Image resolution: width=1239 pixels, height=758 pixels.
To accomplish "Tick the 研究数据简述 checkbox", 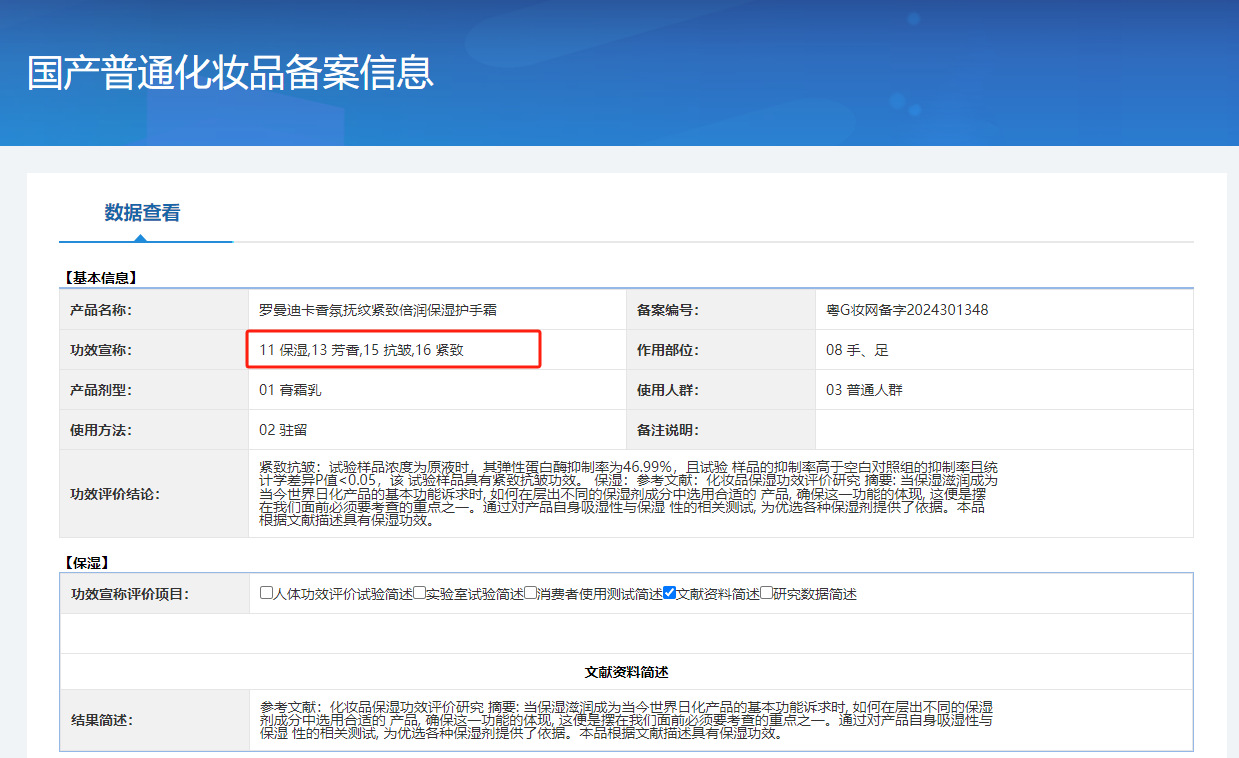I will pyautogui.click(x=767, y=593).
